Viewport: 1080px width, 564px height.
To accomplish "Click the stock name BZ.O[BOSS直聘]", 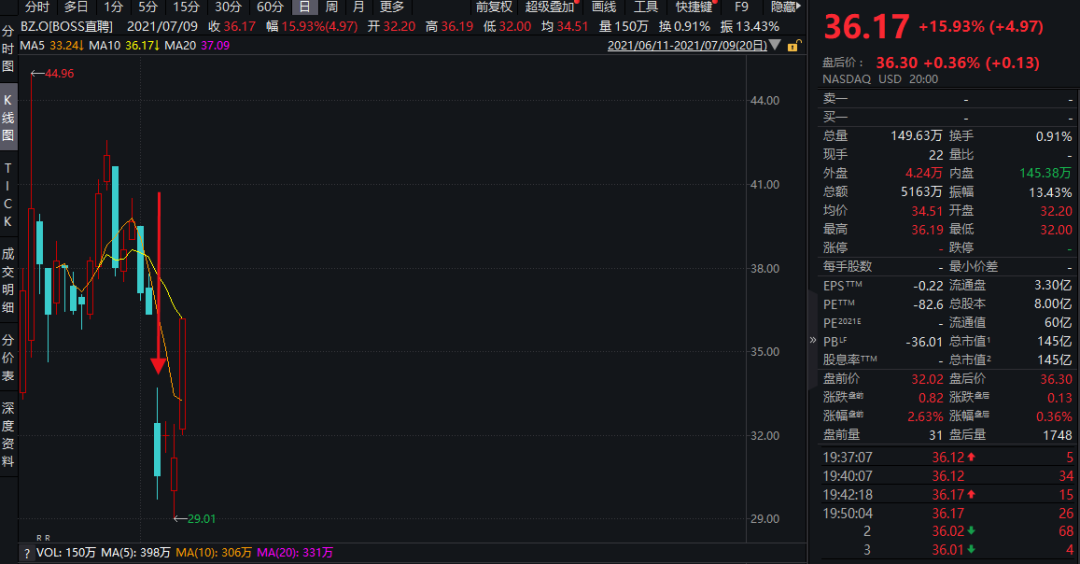I will 66,27.
